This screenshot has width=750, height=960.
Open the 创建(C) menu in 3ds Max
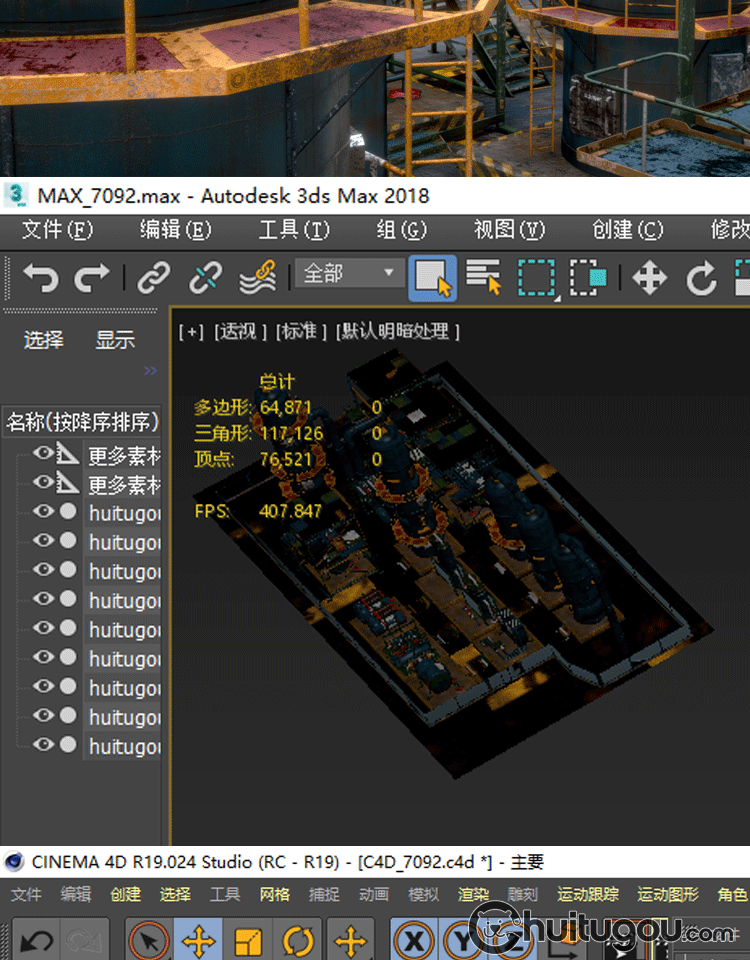pyautogui.click(x=628, y=230)
